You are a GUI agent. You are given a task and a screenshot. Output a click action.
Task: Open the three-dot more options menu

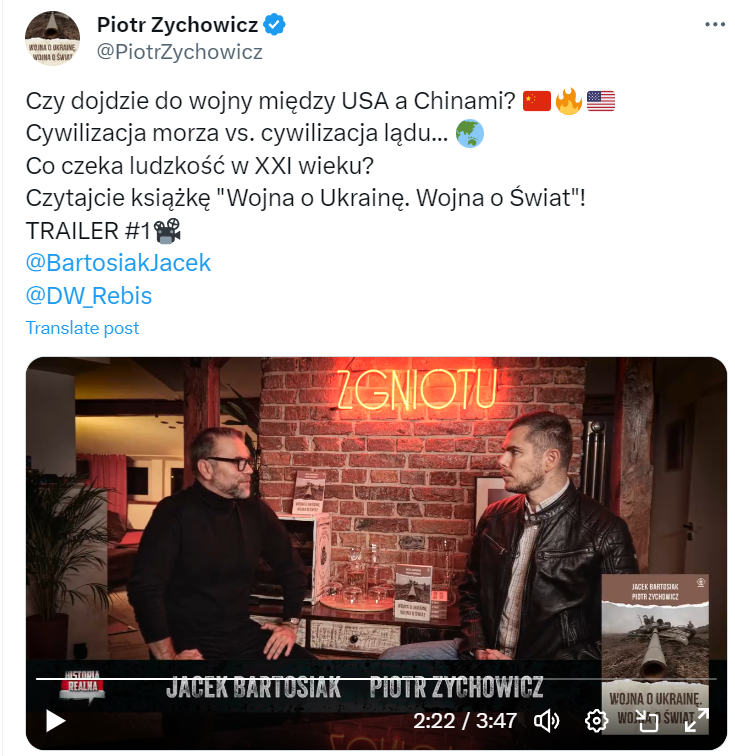715,25
